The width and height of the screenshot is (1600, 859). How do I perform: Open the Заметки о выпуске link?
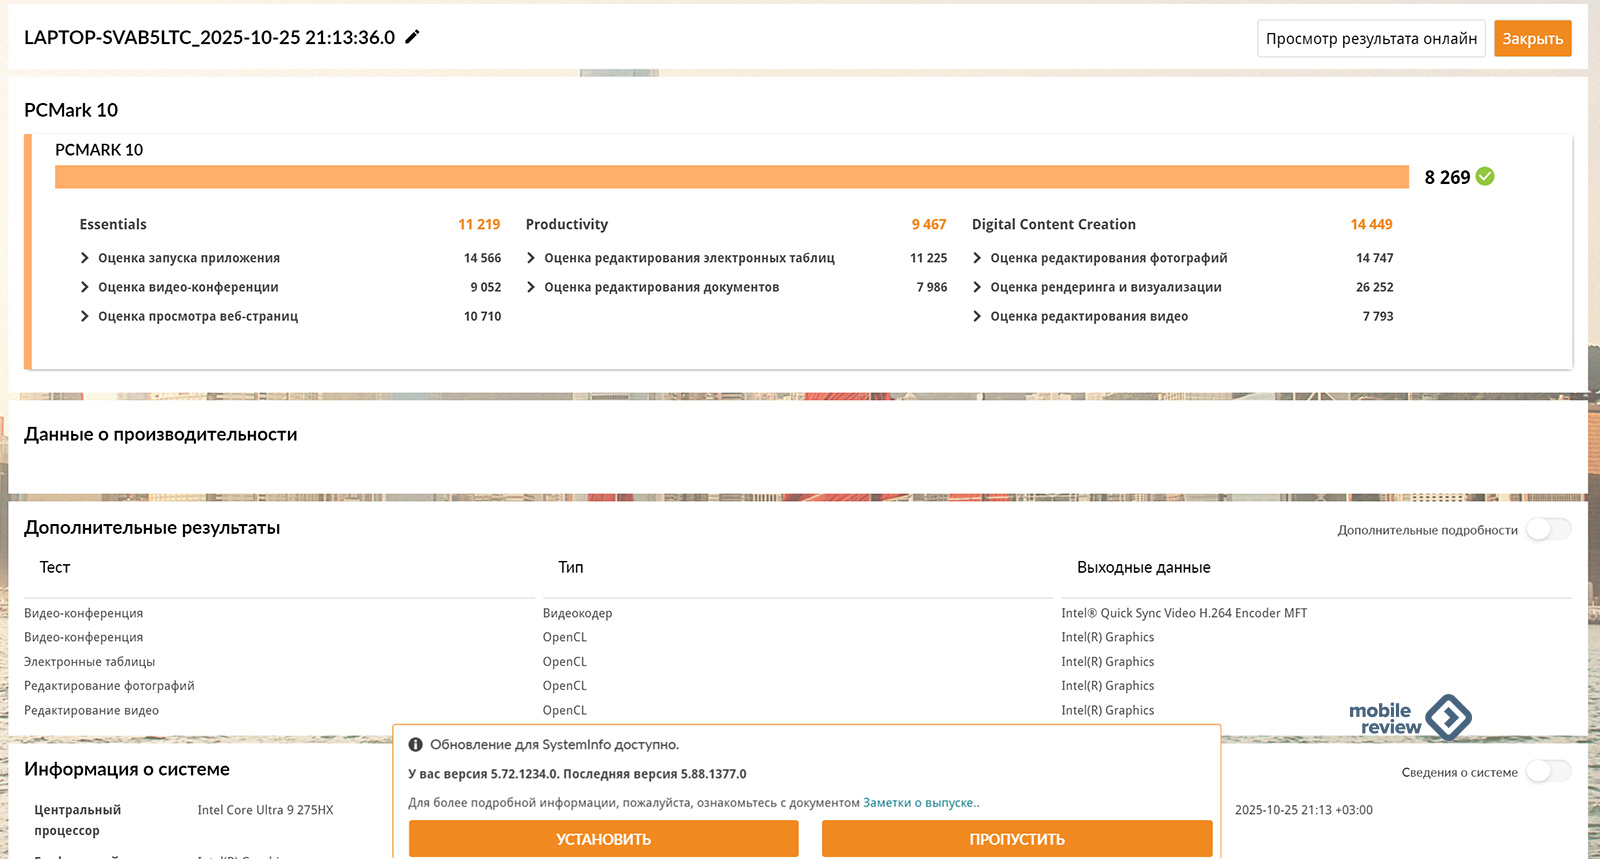click(920, 803)
